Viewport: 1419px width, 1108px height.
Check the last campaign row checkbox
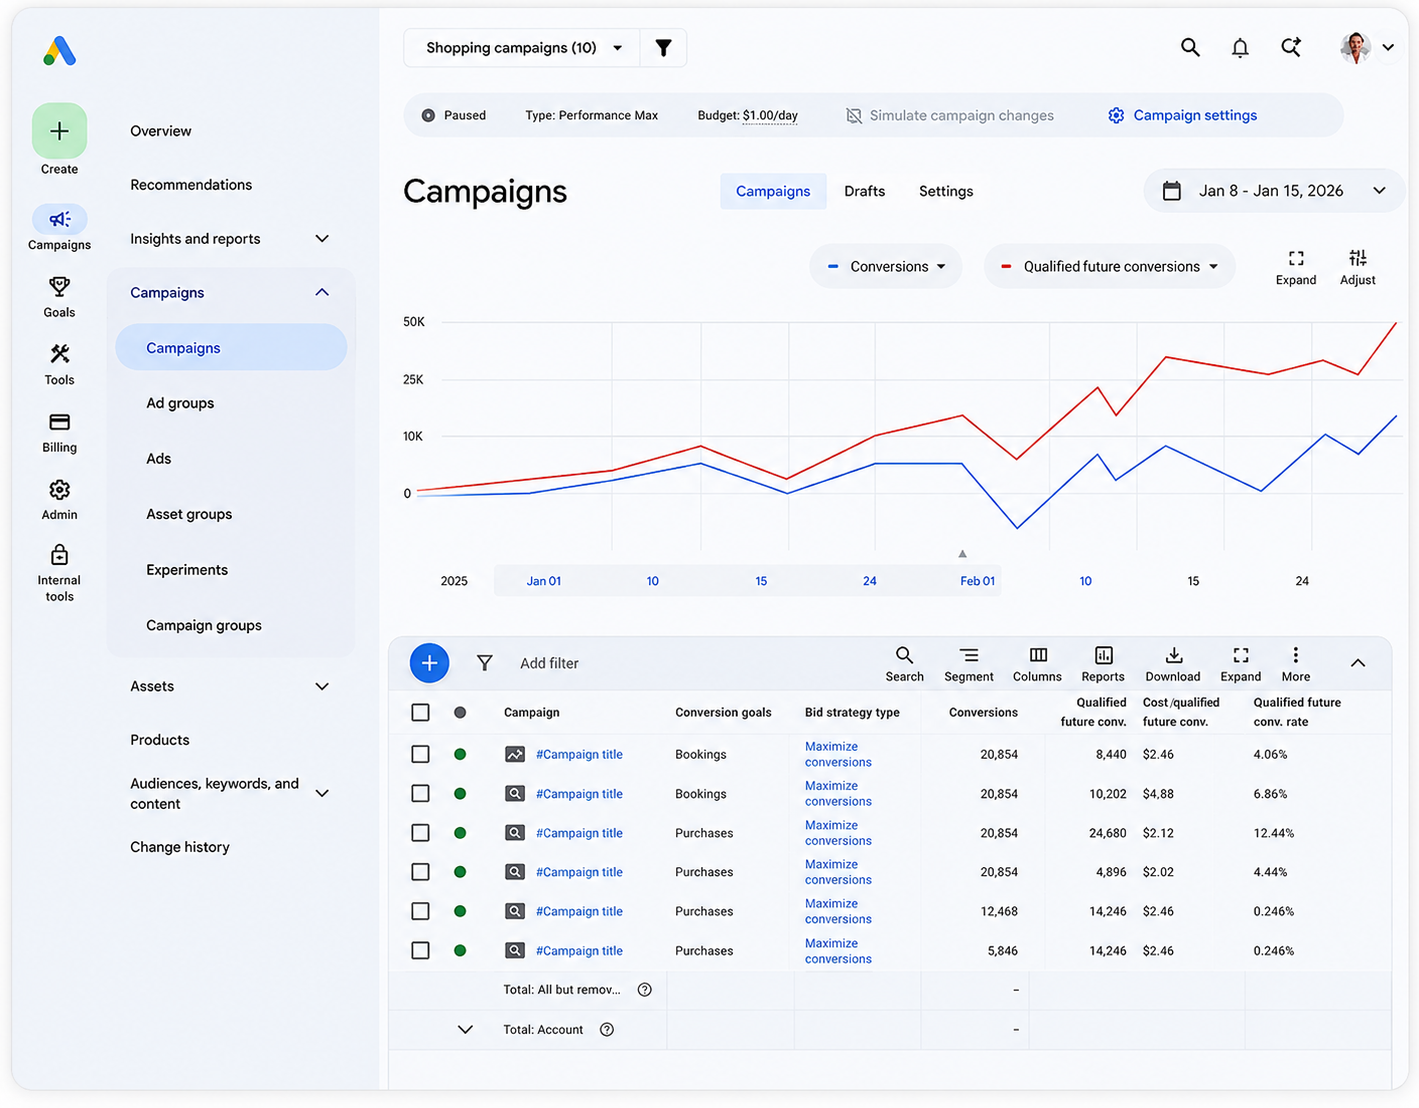pos(421,950)
